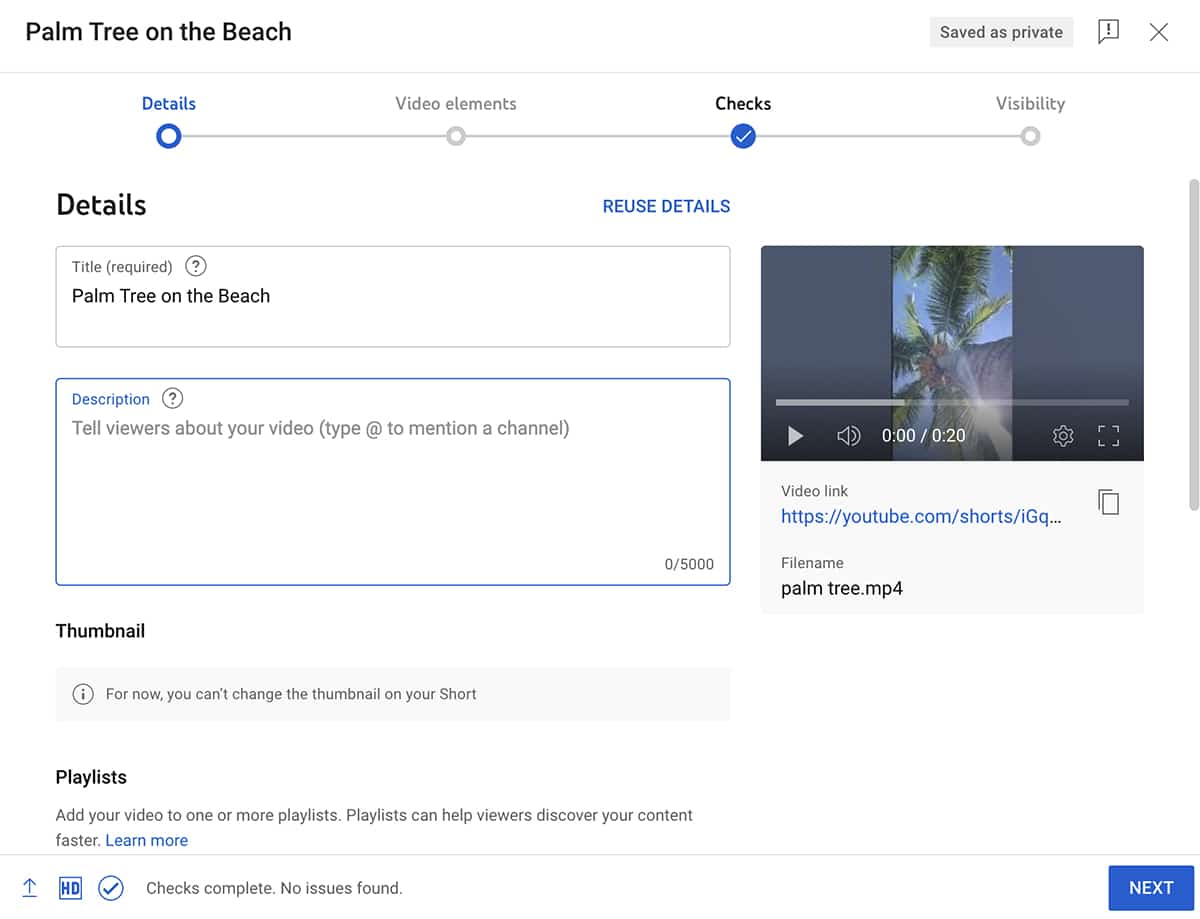Click the checks complete checkmark icon
1200x919 pixels.
click(x=111, y=887)
